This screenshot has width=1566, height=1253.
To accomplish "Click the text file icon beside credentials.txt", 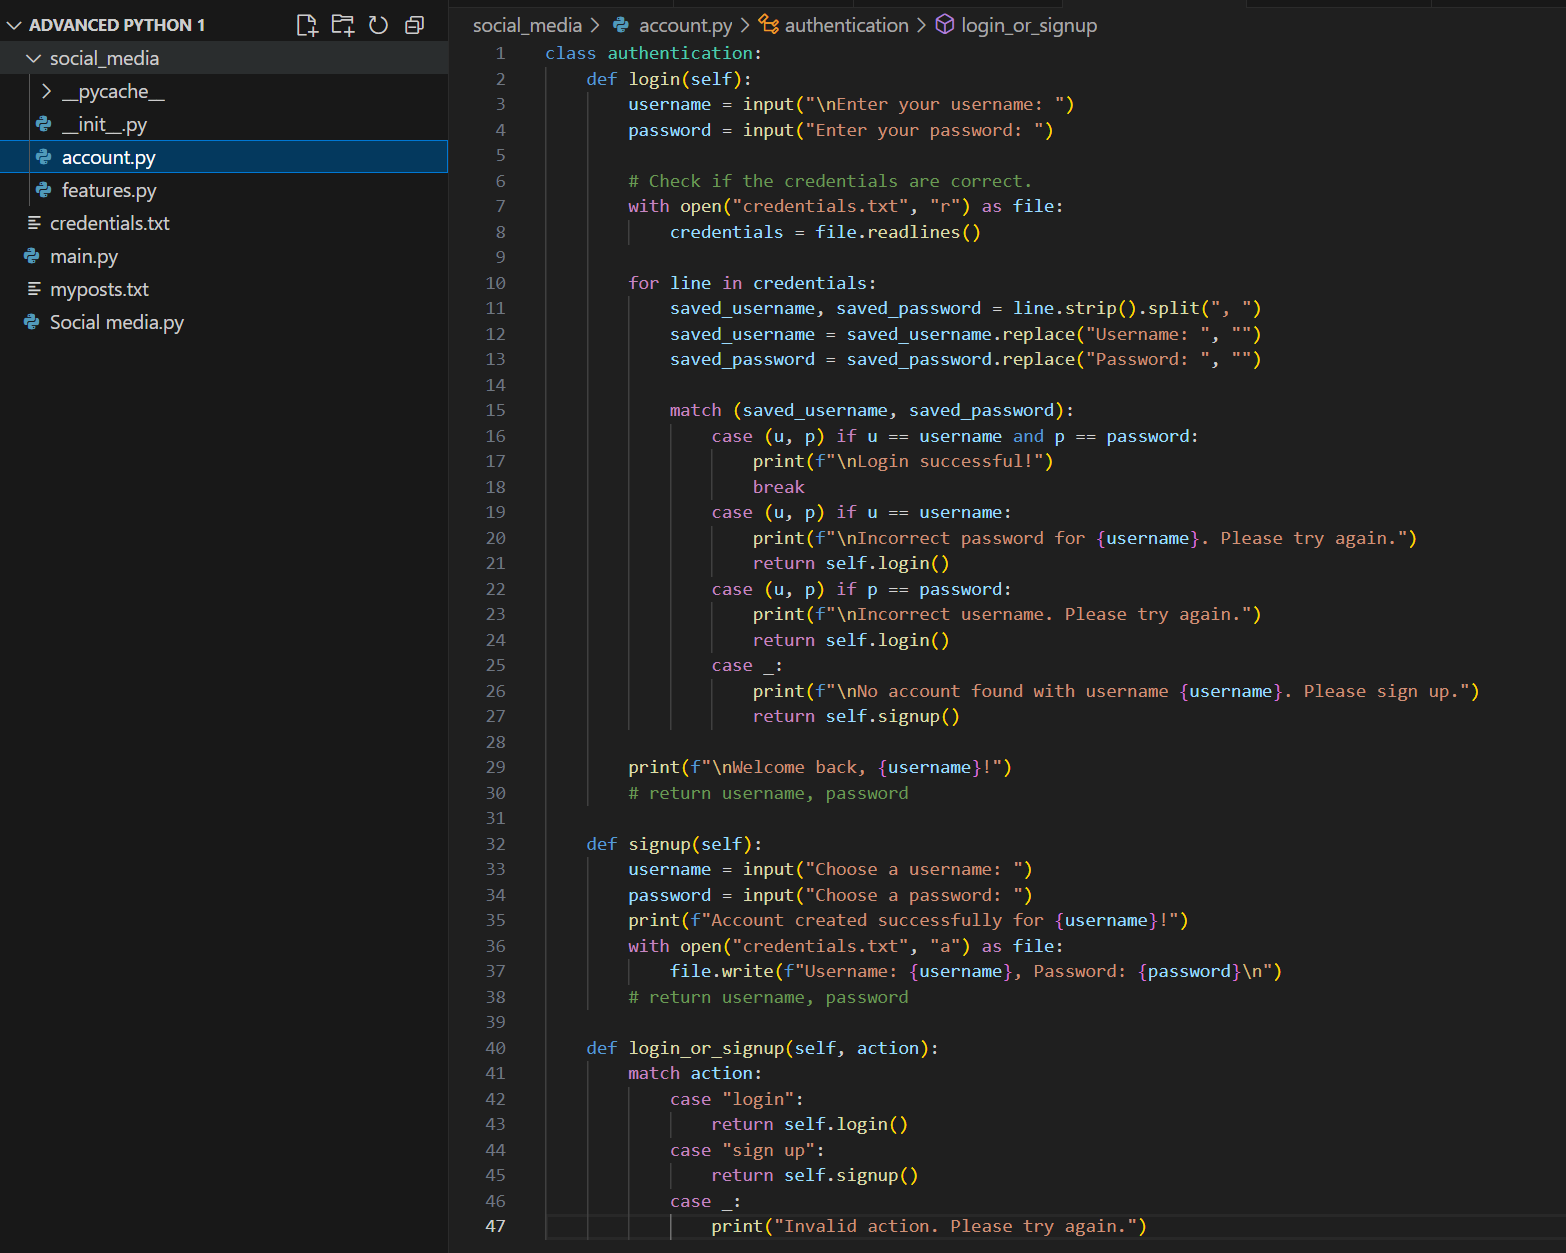I will [34, 223].
